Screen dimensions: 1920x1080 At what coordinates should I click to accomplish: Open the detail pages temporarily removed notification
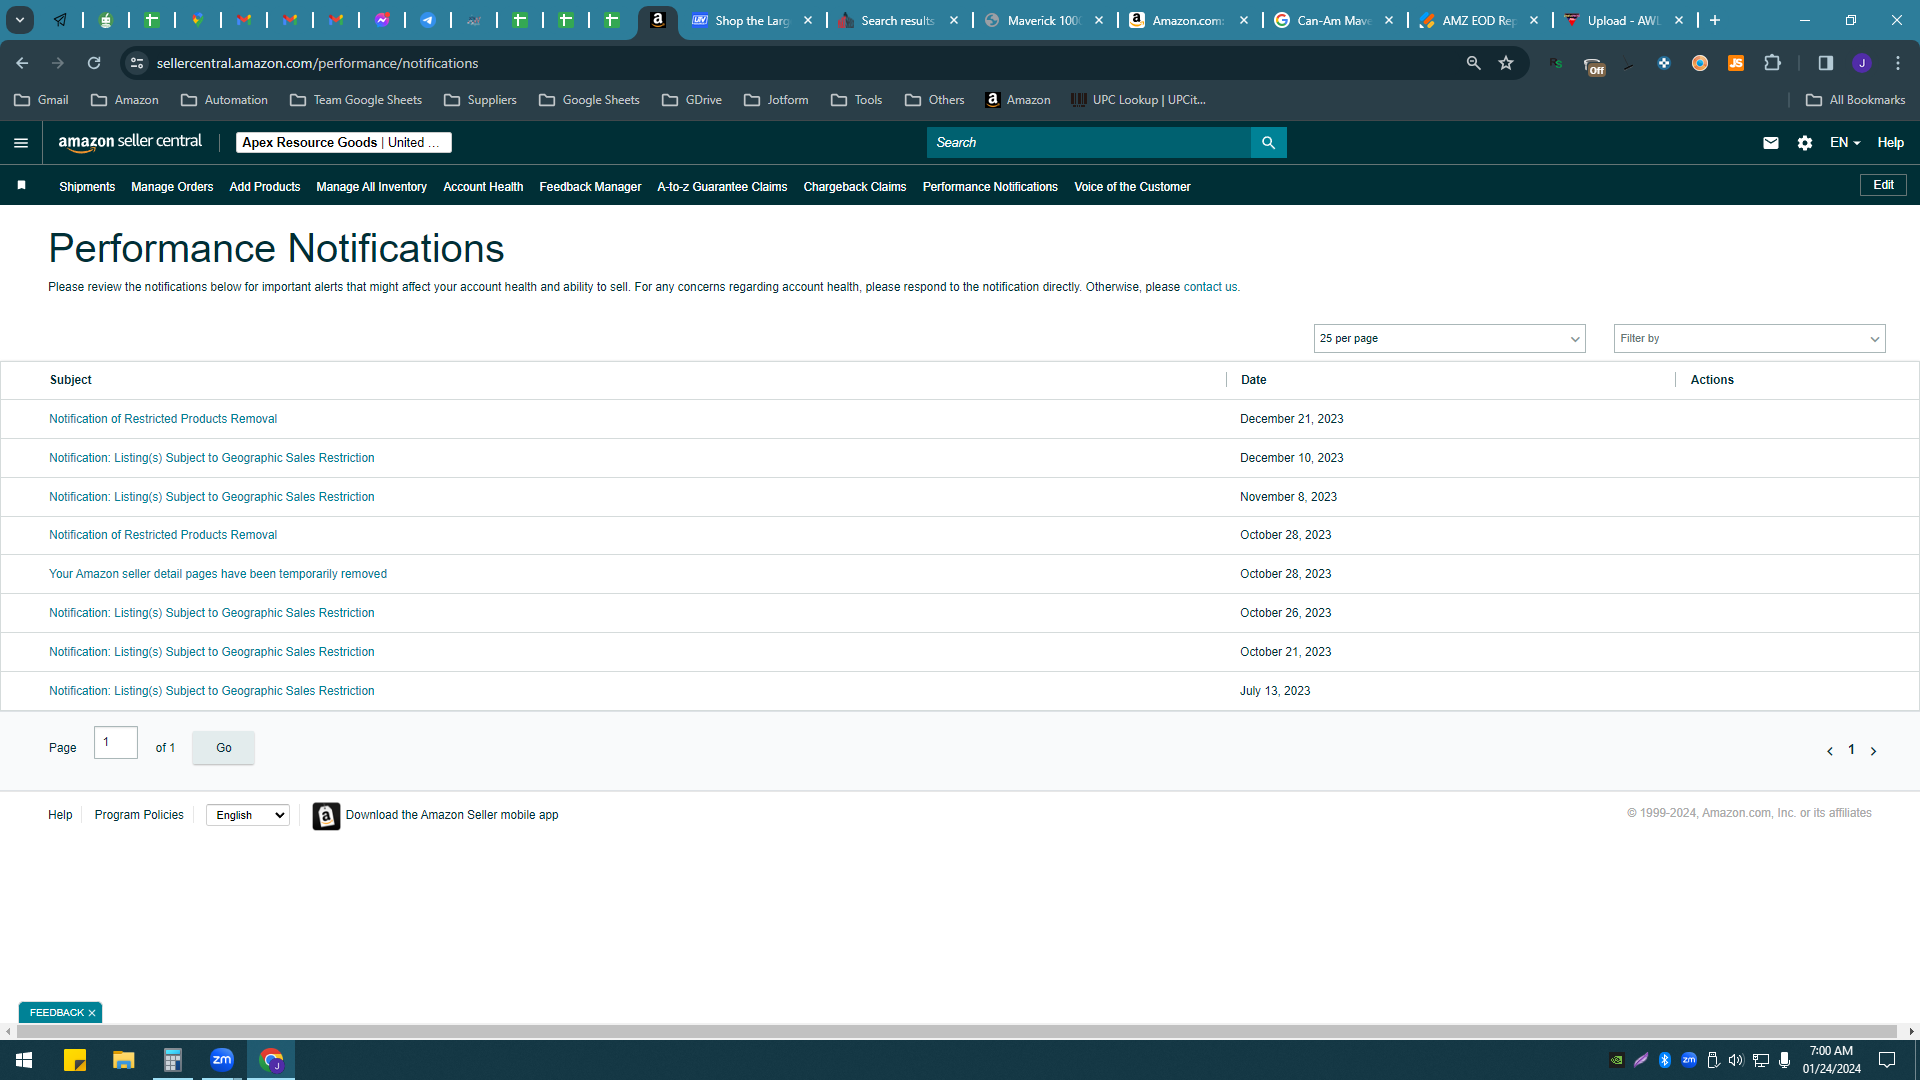pos(218,574)
